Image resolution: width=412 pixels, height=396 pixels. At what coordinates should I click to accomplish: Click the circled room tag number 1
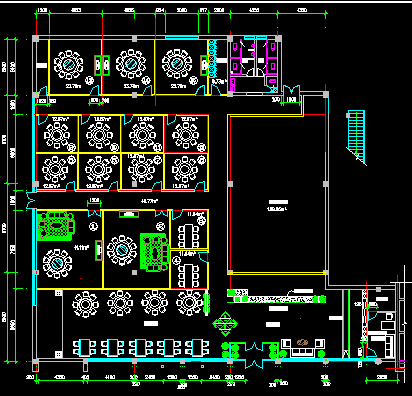coord(93,226)
